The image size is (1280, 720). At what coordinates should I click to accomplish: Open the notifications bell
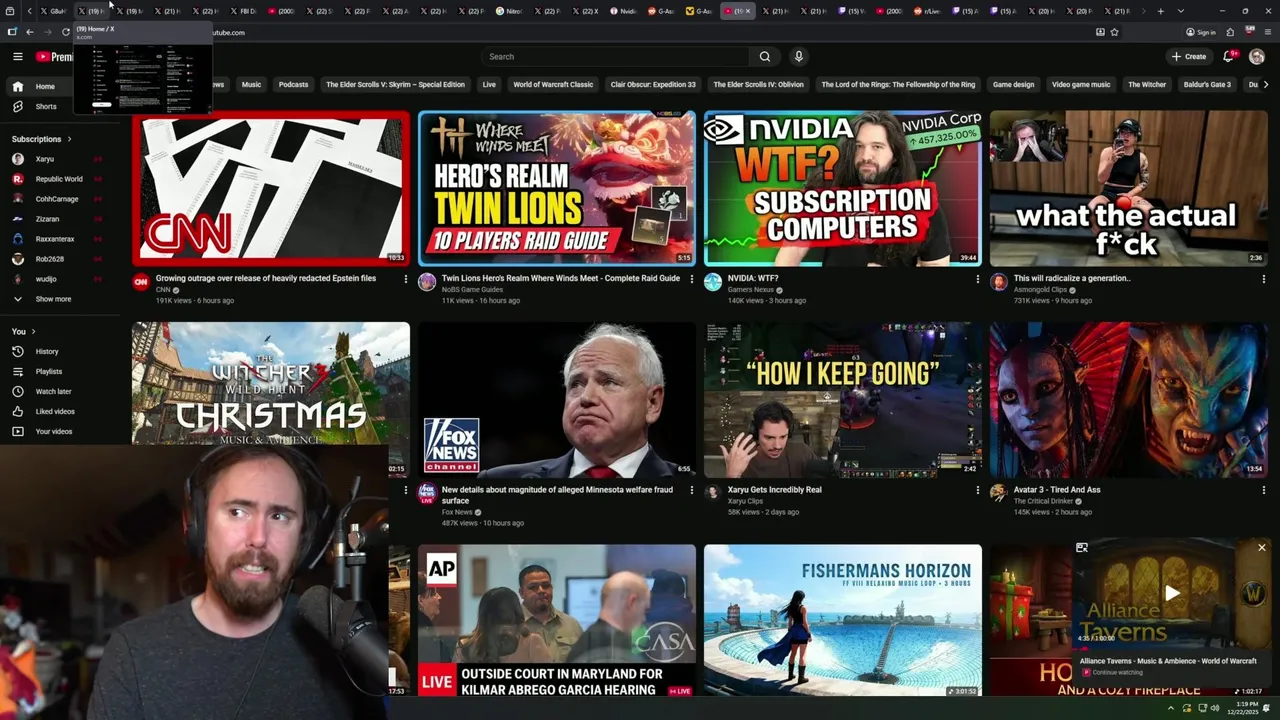pos(1229,57)
